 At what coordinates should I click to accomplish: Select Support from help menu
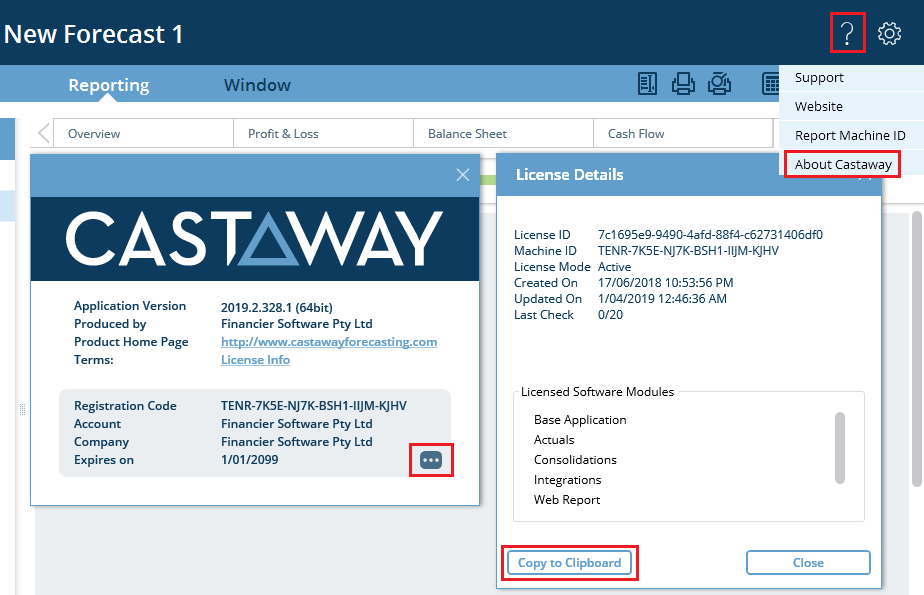coord(819,78)
